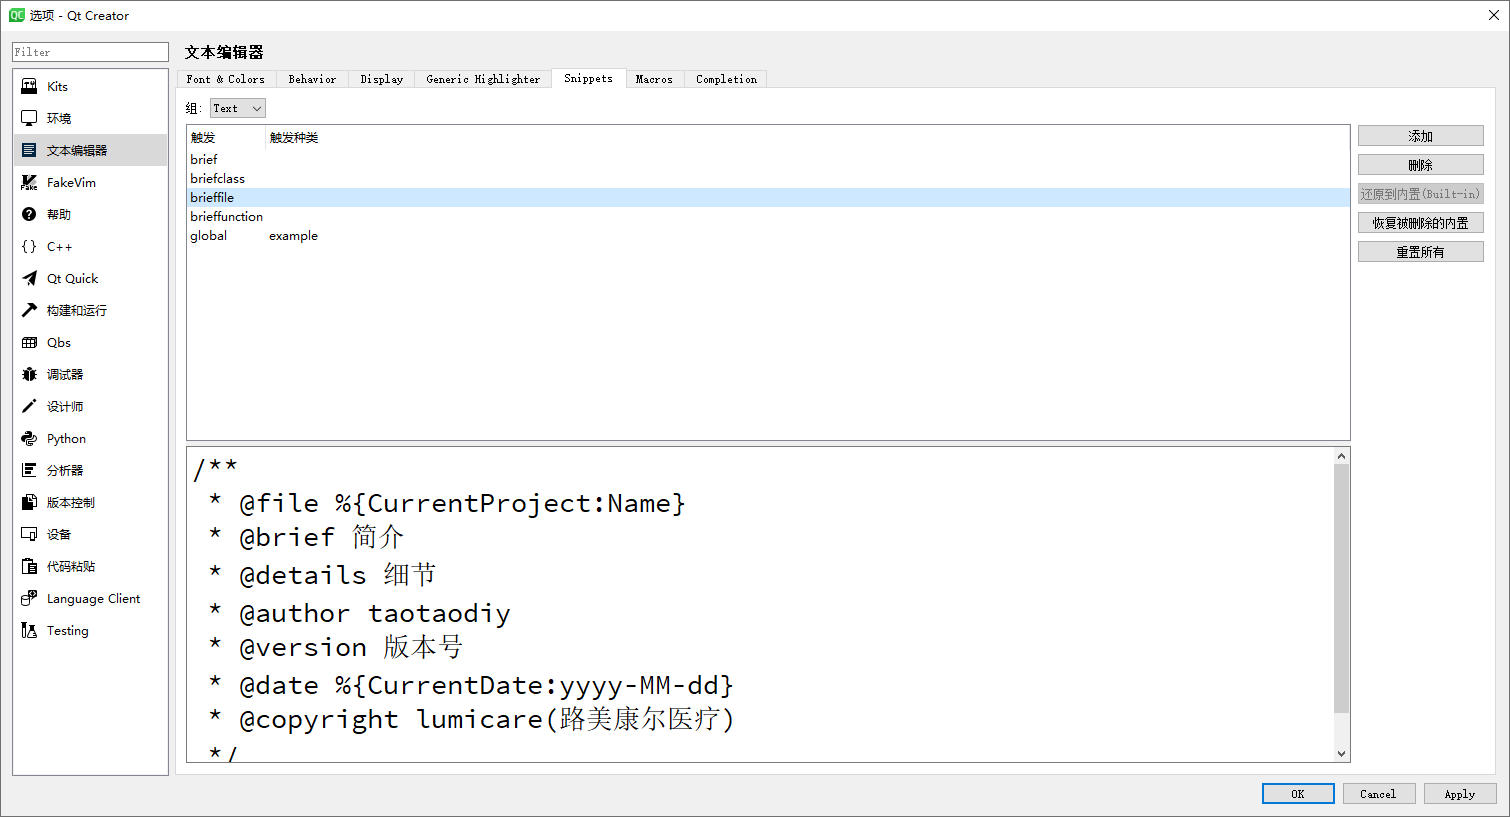Select the 环境 monitor icon

[x=29, y=118]
